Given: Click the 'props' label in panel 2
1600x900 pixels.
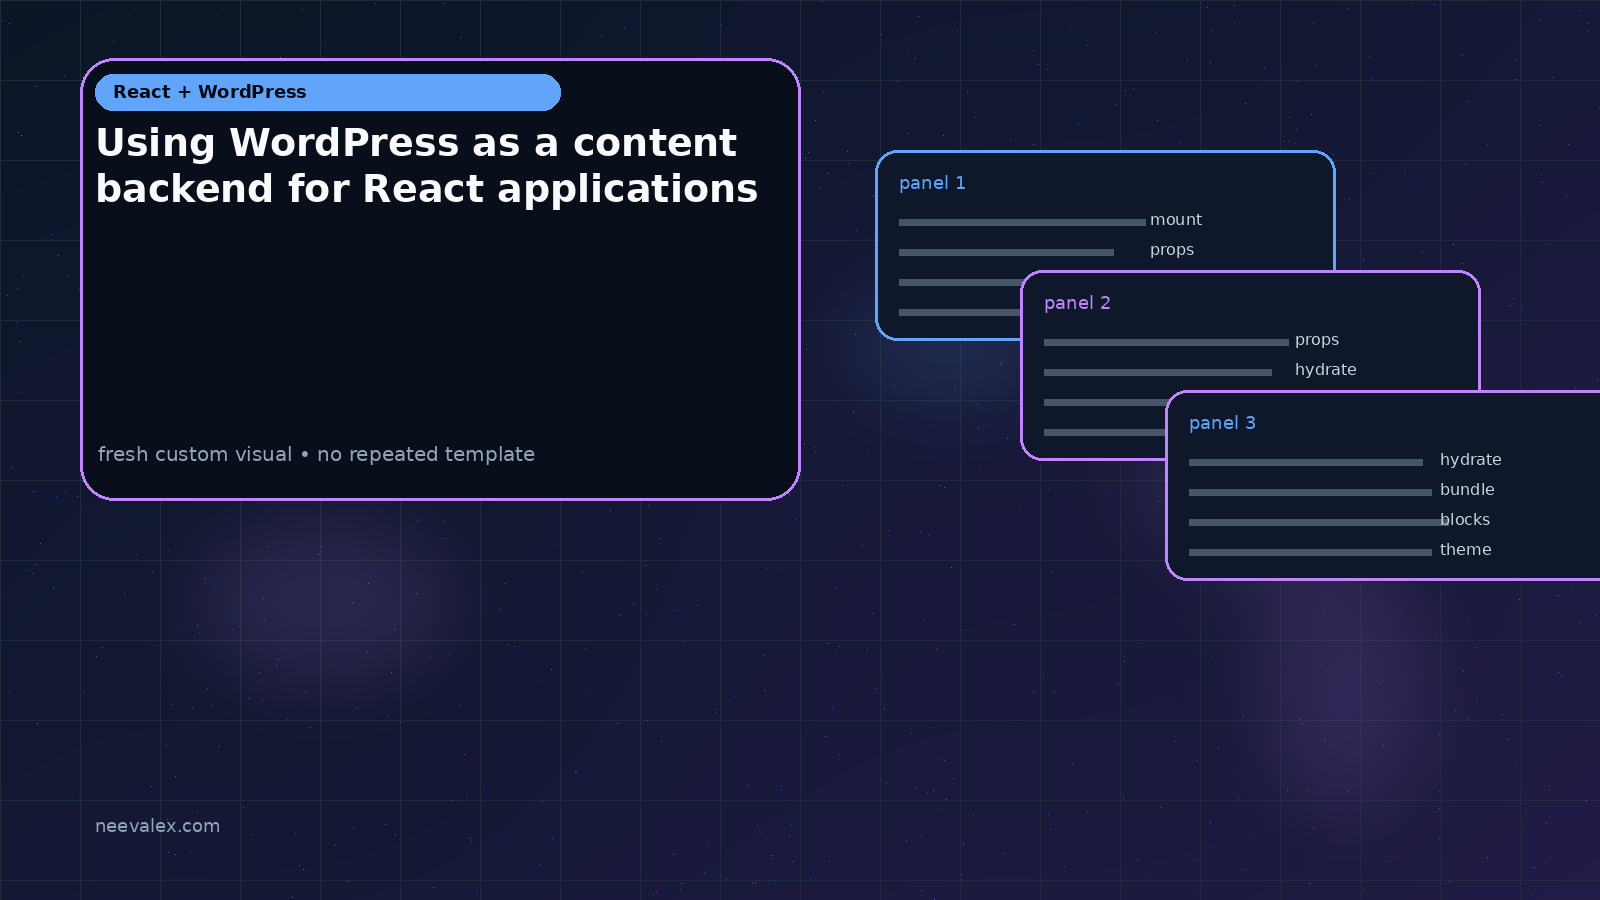Looking at the screenshot, I should [x=1317, y=340].
